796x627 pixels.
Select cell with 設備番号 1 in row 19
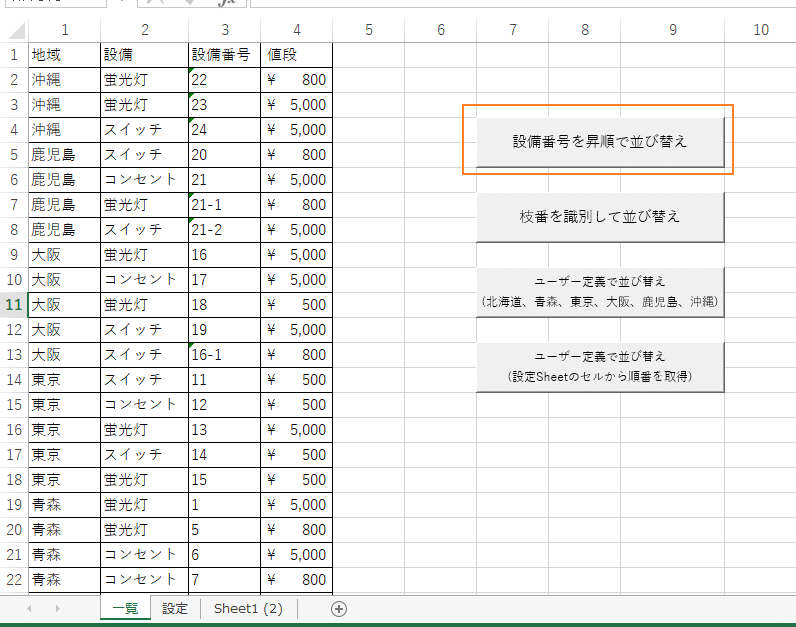(224, 505)
